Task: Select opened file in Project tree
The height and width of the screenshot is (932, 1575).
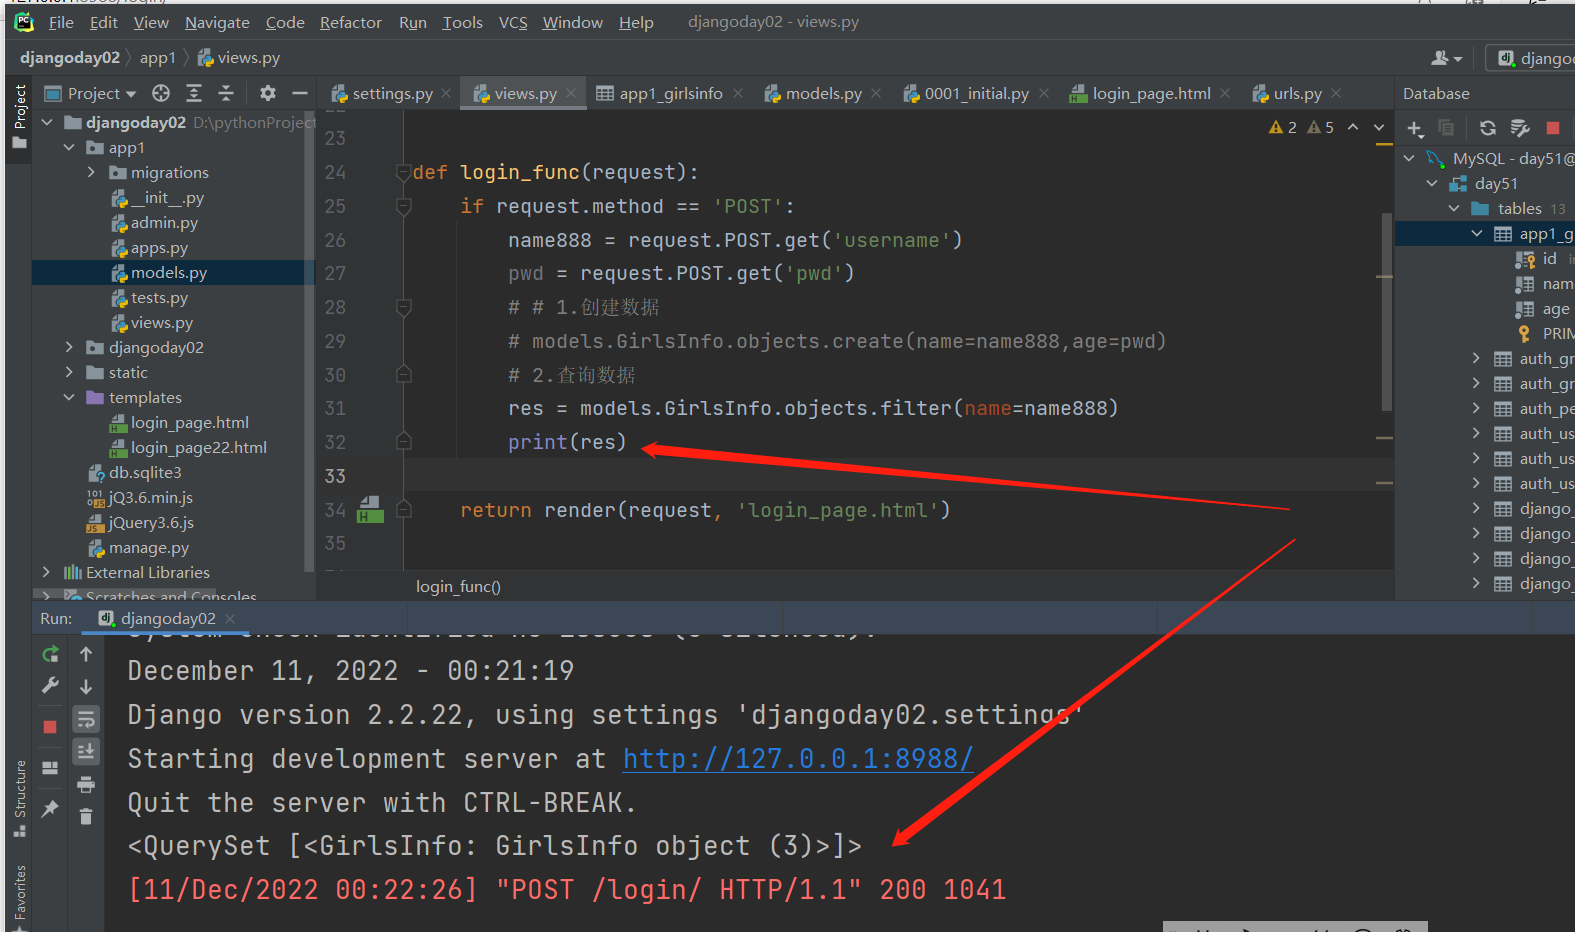Action: (161, 93)
